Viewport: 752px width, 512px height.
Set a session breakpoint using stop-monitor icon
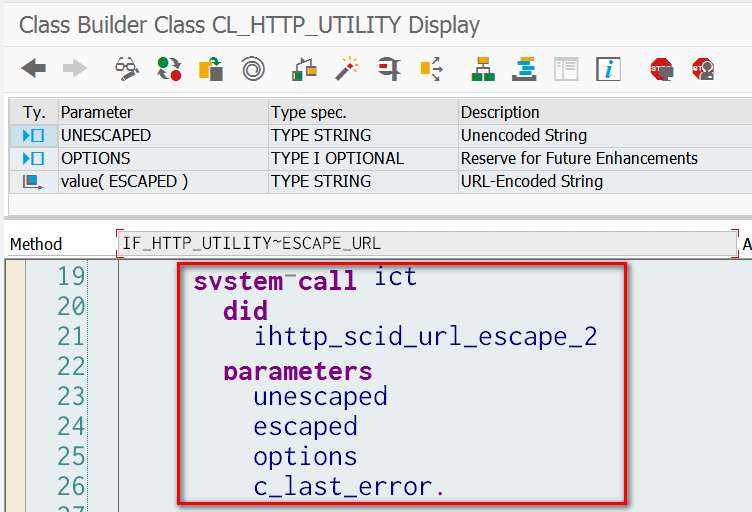point(662,69)
